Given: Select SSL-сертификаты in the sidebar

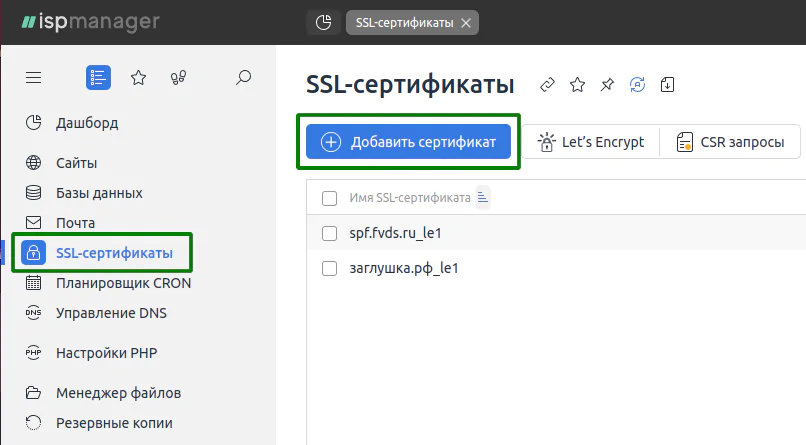Looking at the screenshot, I should pyautogui.click(x=114, y=253).
